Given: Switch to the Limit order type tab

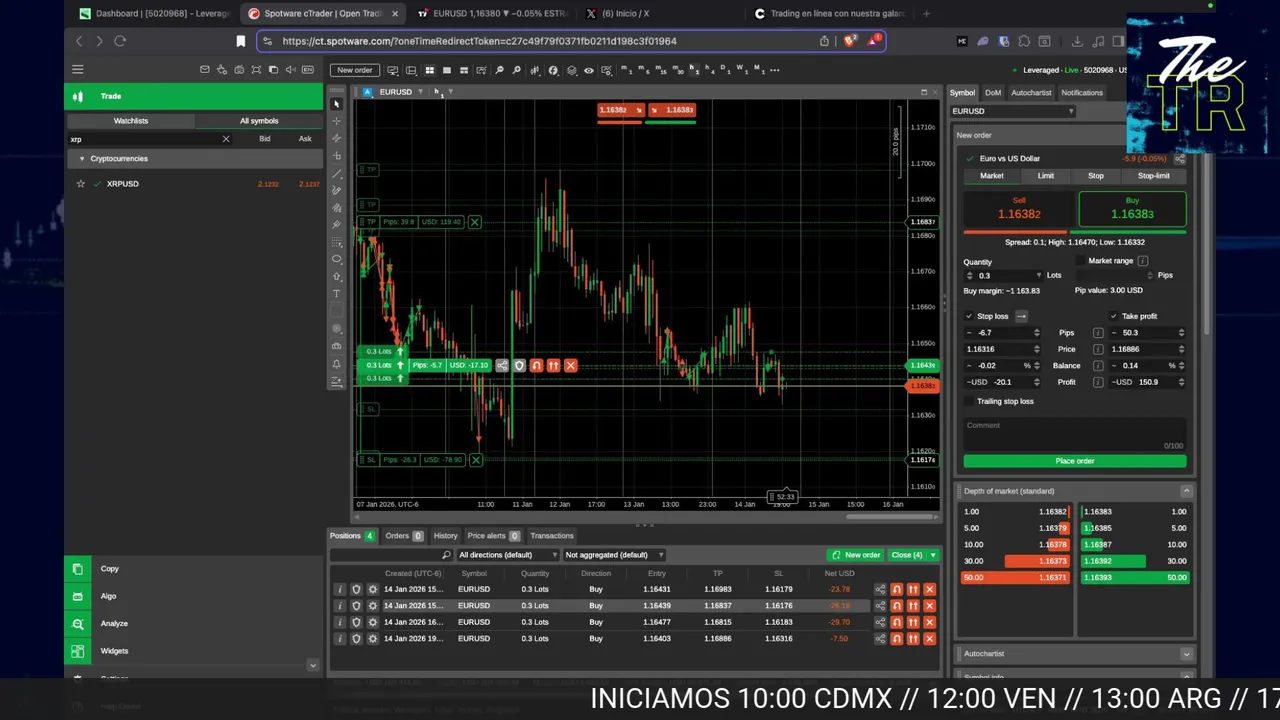Looking at the screenshot, I should [1046, 176].
